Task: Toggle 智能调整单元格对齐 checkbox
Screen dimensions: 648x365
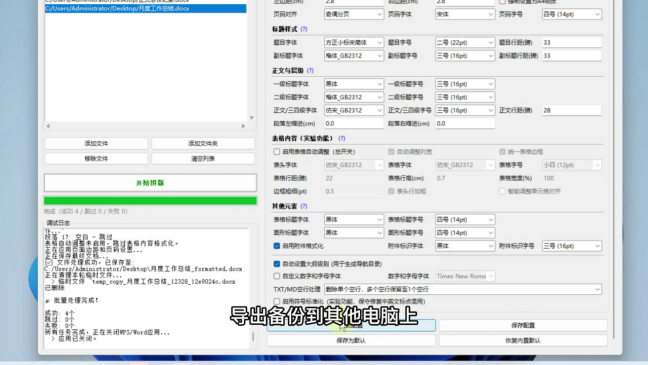Action: (x=502, y=191)
